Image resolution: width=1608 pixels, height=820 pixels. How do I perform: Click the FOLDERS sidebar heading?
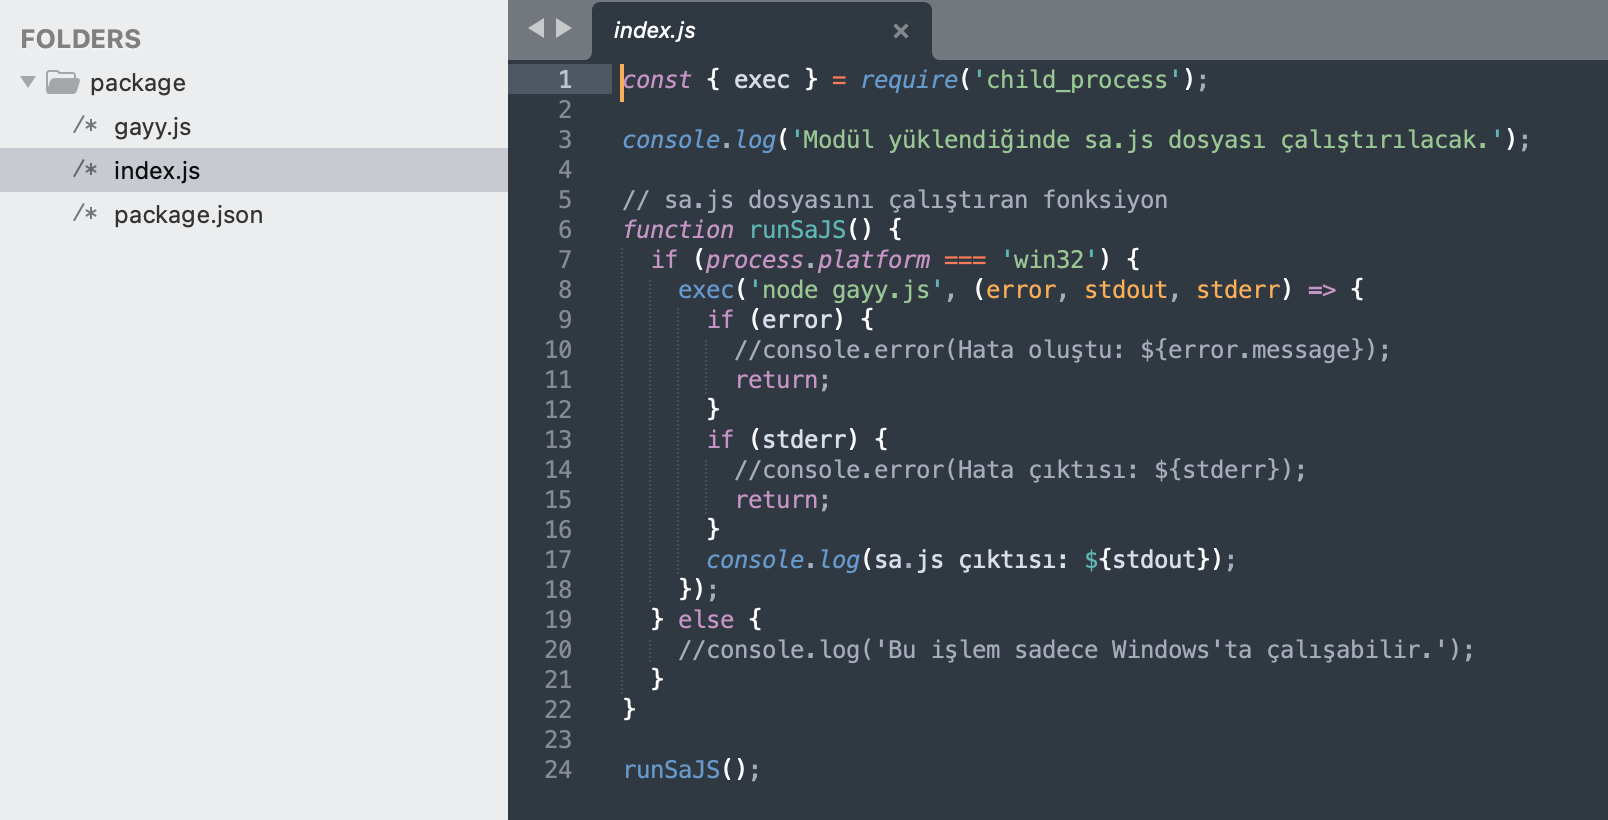(x=81, y=39)
